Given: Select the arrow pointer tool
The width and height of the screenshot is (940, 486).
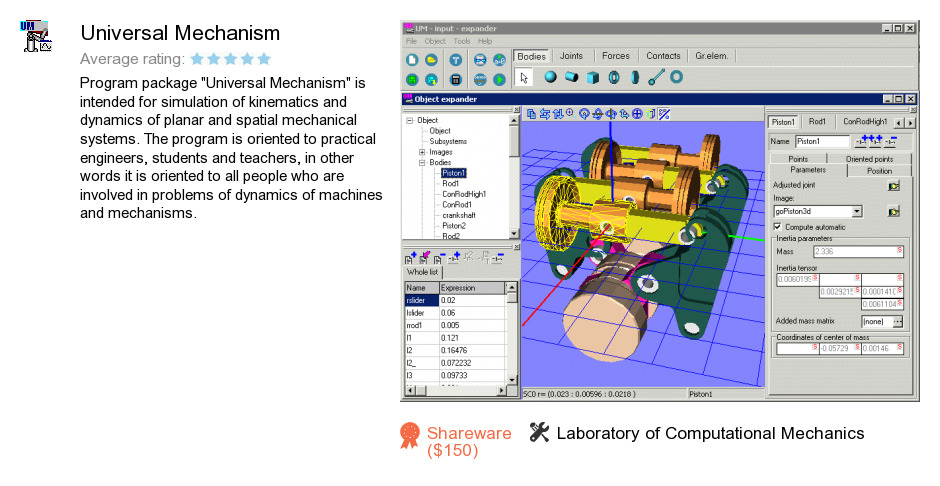Looking at the screenshot, I should [525, 77].
